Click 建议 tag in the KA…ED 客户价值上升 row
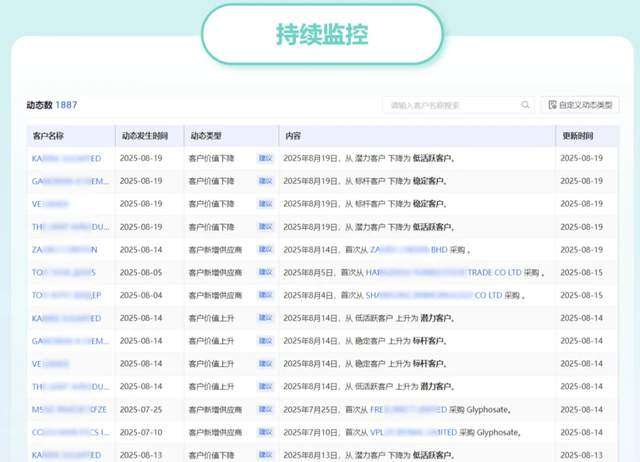Screen dimensions: 640x462 [x=265, y=318]
